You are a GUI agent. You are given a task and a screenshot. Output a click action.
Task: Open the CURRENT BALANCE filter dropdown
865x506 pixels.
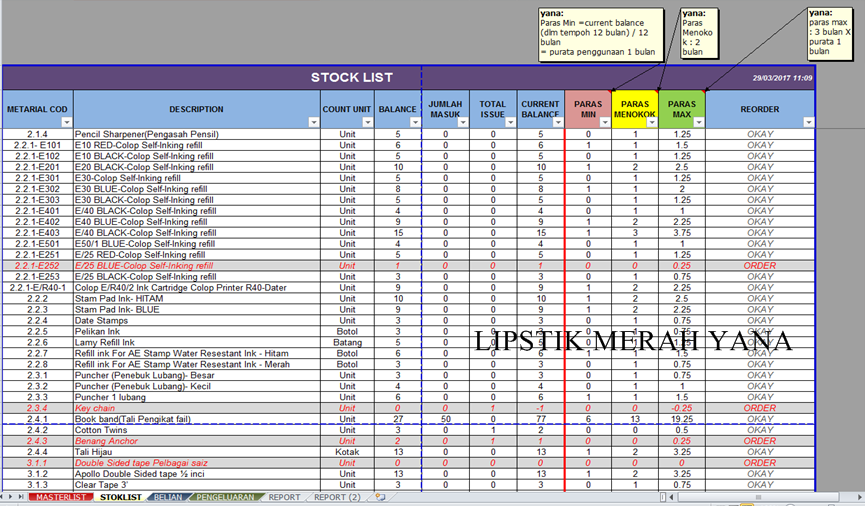click(x=558, y=122)
